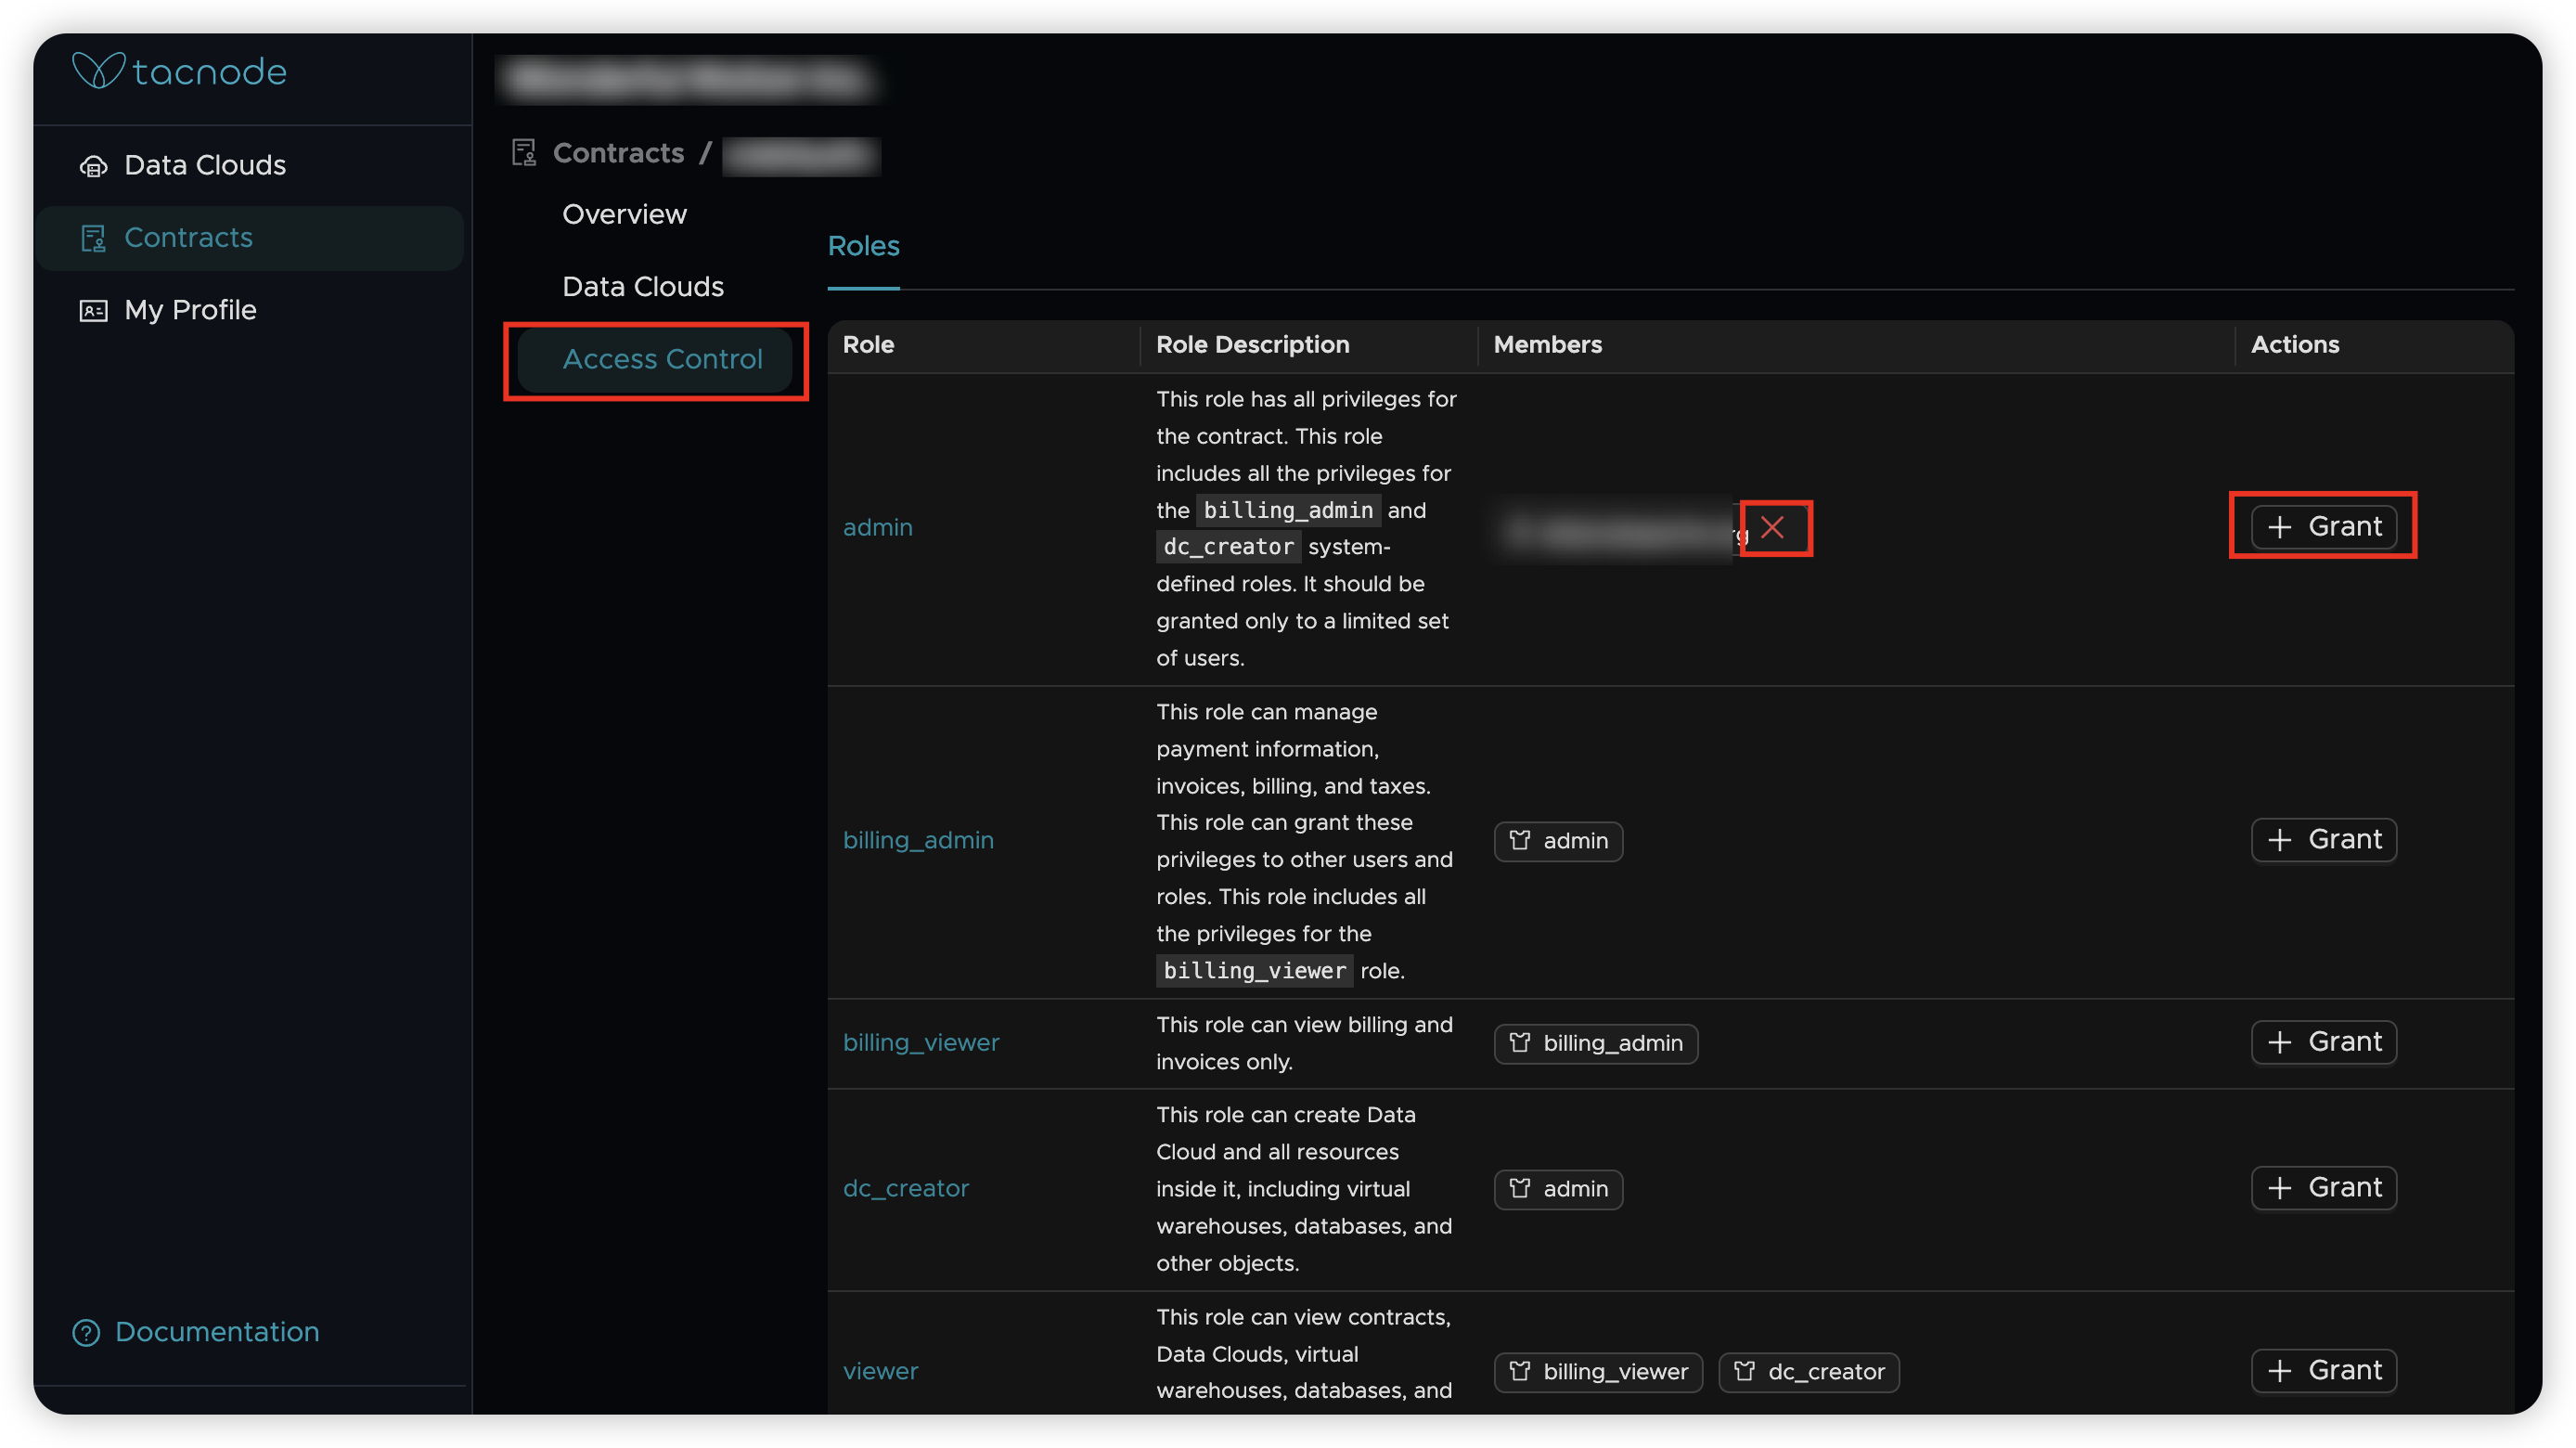Click role icon on billing_admin member tag
The image size is (2576, 1448).
[x=1520, y=1042]
